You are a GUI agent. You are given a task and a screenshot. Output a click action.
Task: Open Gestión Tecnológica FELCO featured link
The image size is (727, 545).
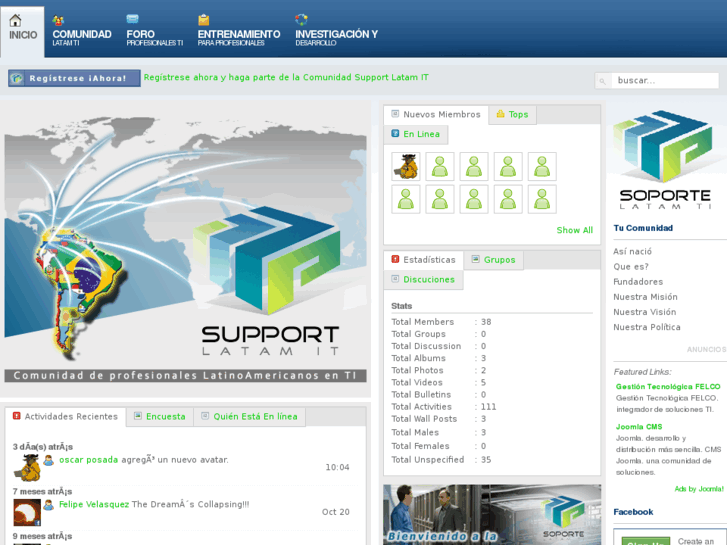point(668,387)
